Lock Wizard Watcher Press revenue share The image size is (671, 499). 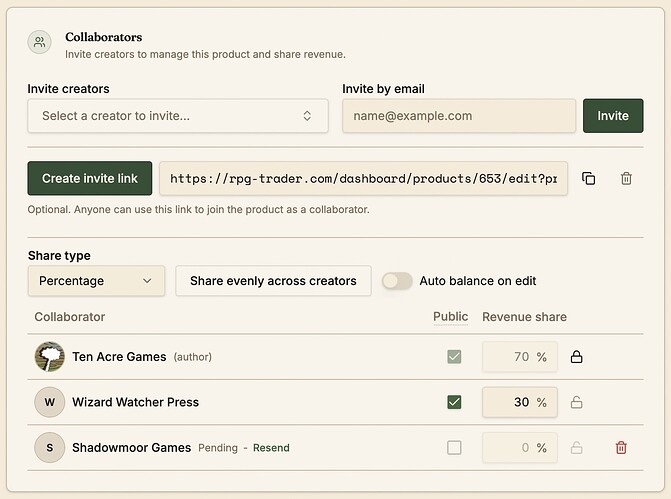click(576, 402)
